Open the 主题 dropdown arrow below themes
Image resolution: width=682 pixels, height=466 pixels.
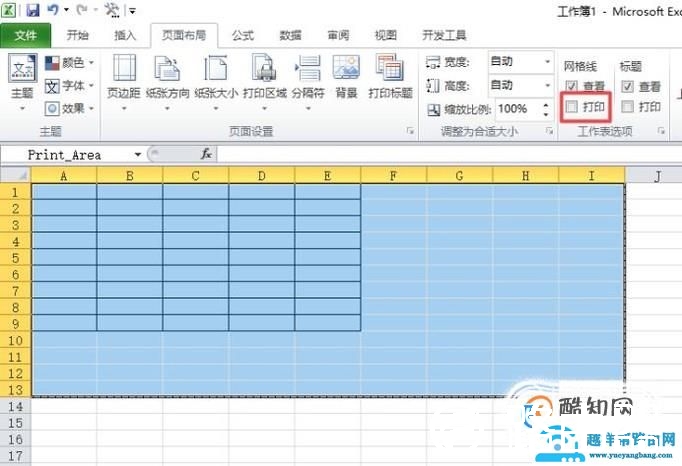tap(22, 108)
